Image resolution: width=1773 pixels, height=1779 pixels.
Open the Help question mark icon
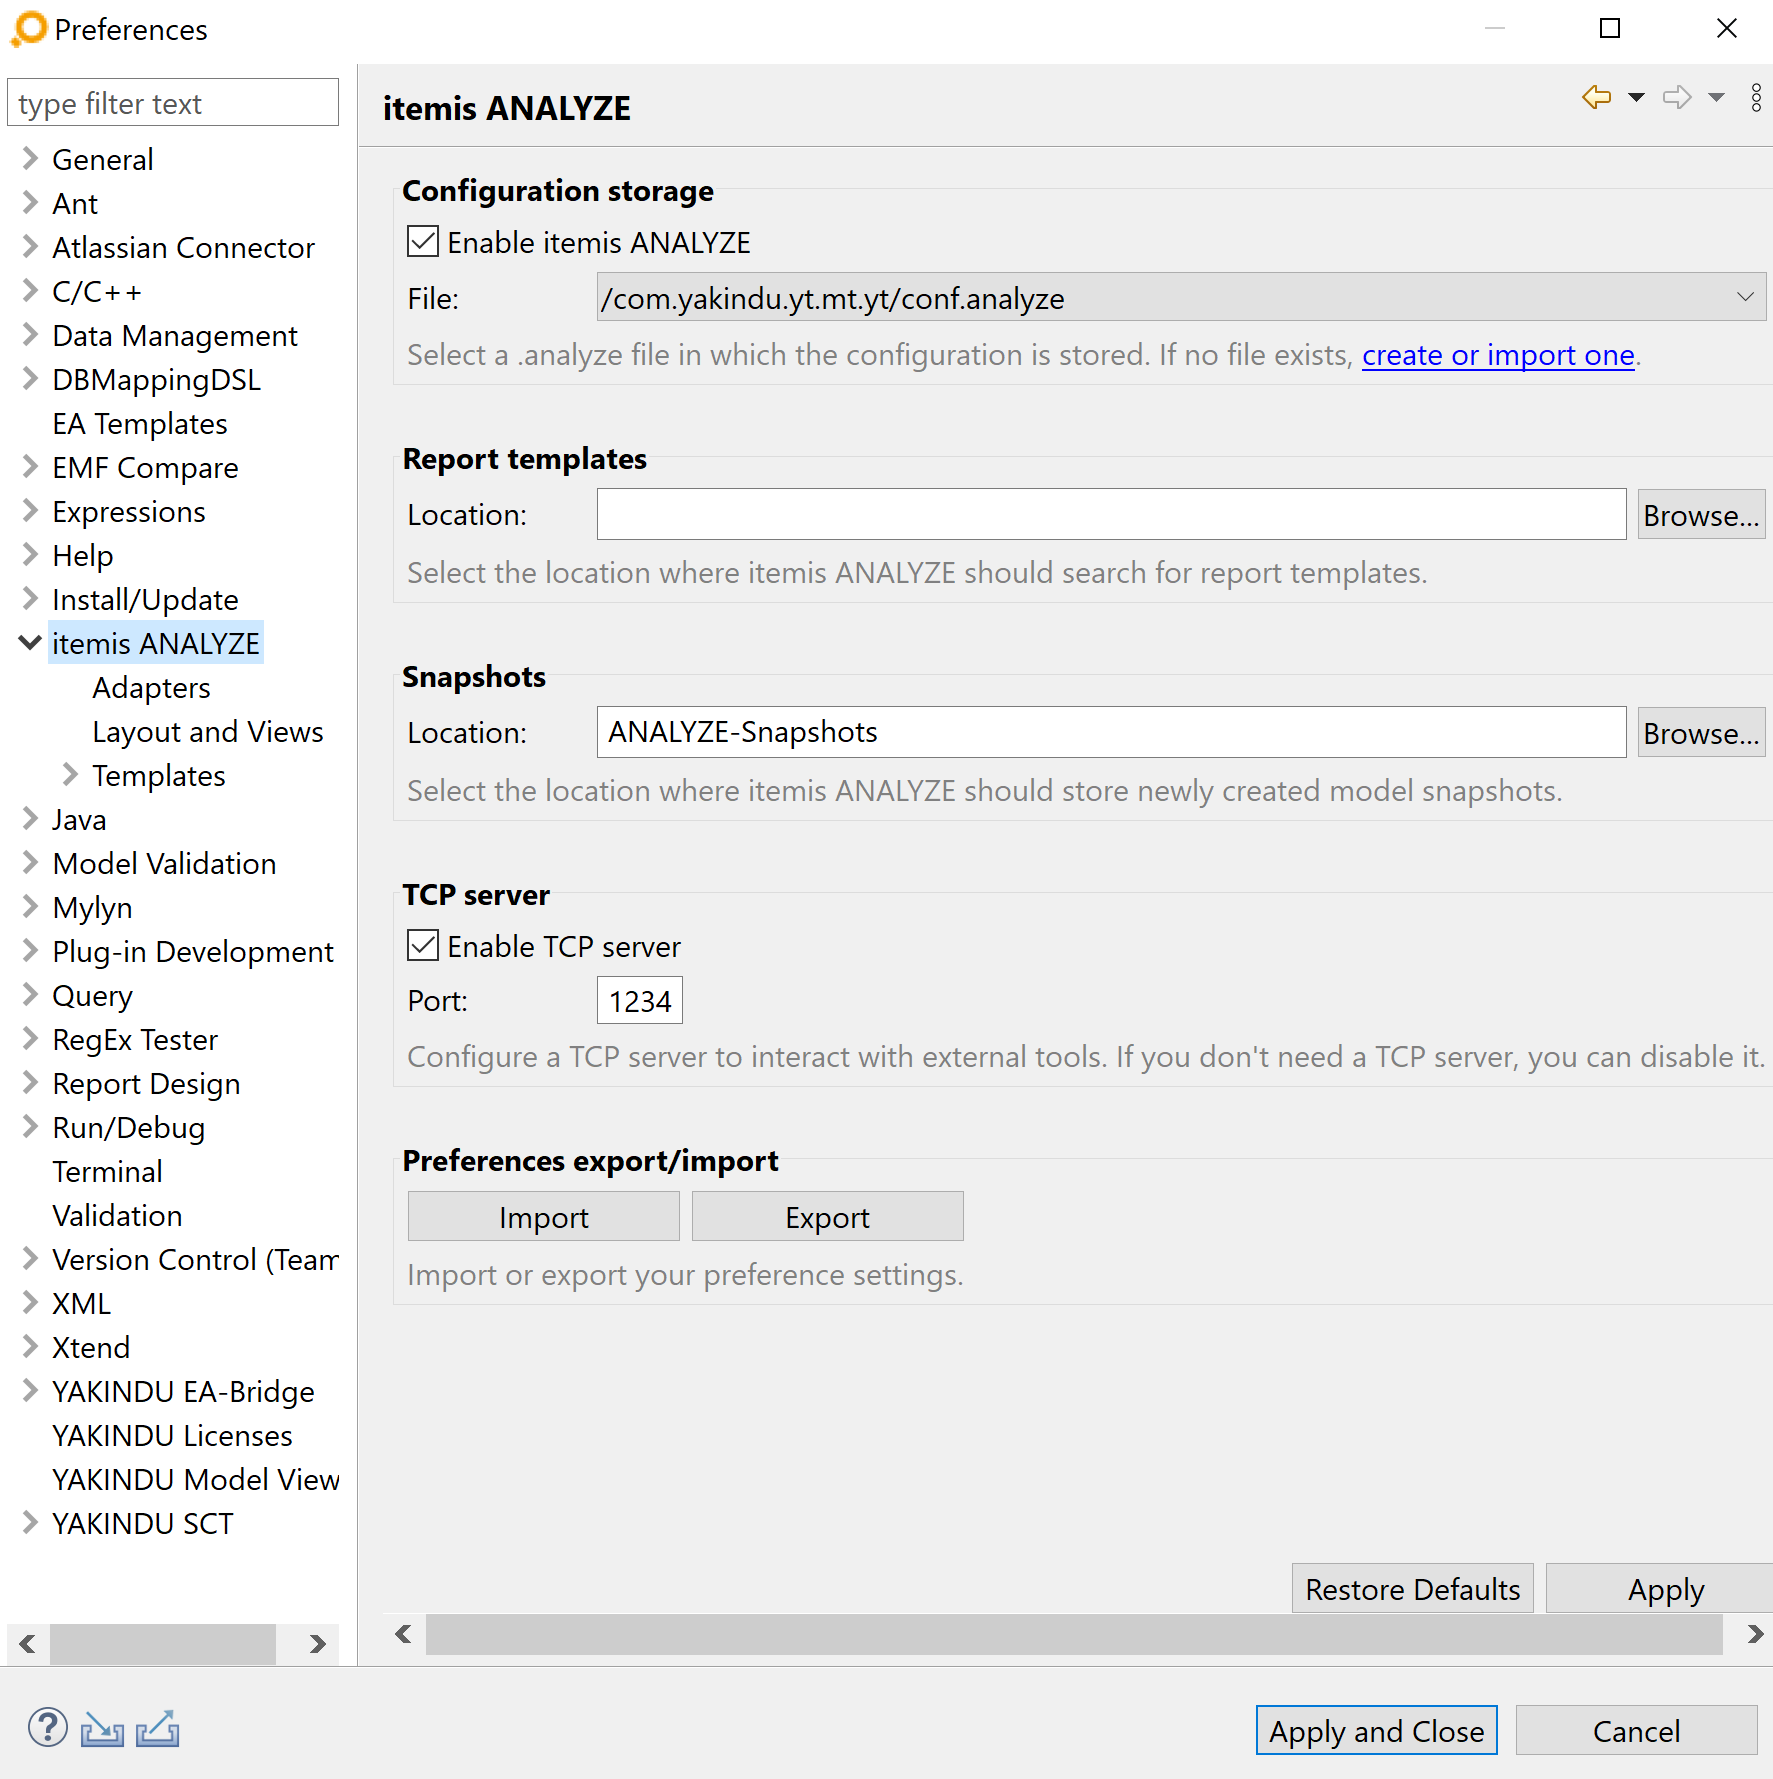click(47, 1727)
